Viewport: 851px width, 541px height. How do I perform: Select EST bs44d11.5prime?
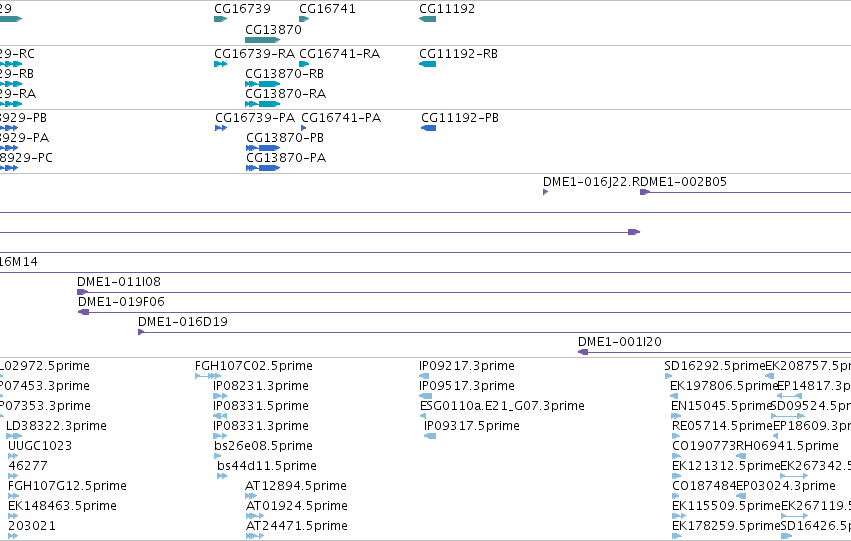(x=267, y=466)
